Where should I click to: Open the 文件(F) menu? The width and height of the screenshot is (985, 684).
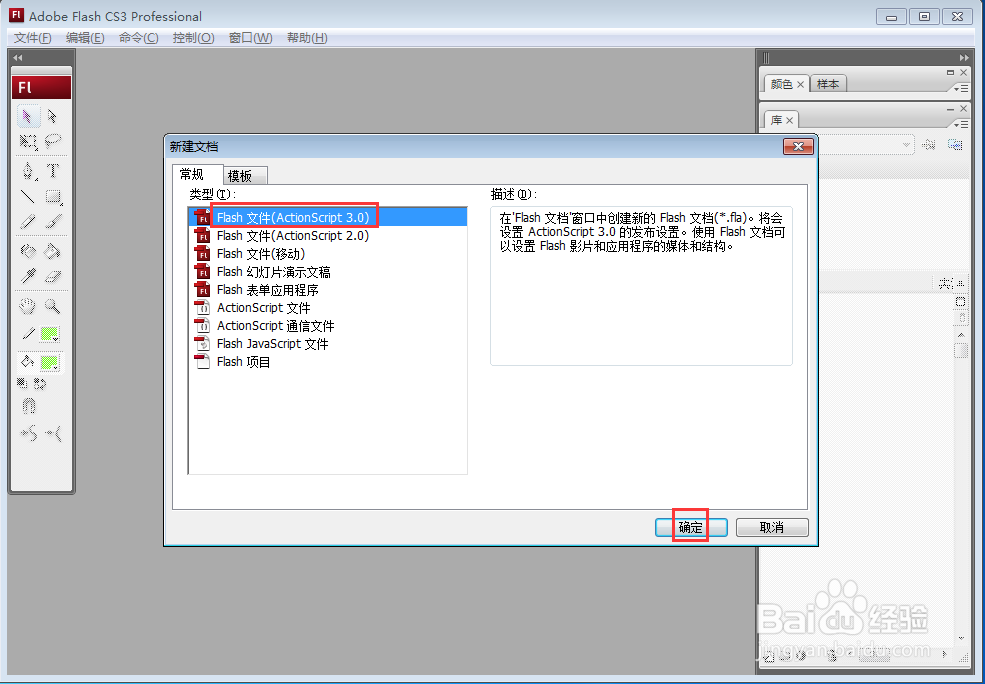pos(32,38)
